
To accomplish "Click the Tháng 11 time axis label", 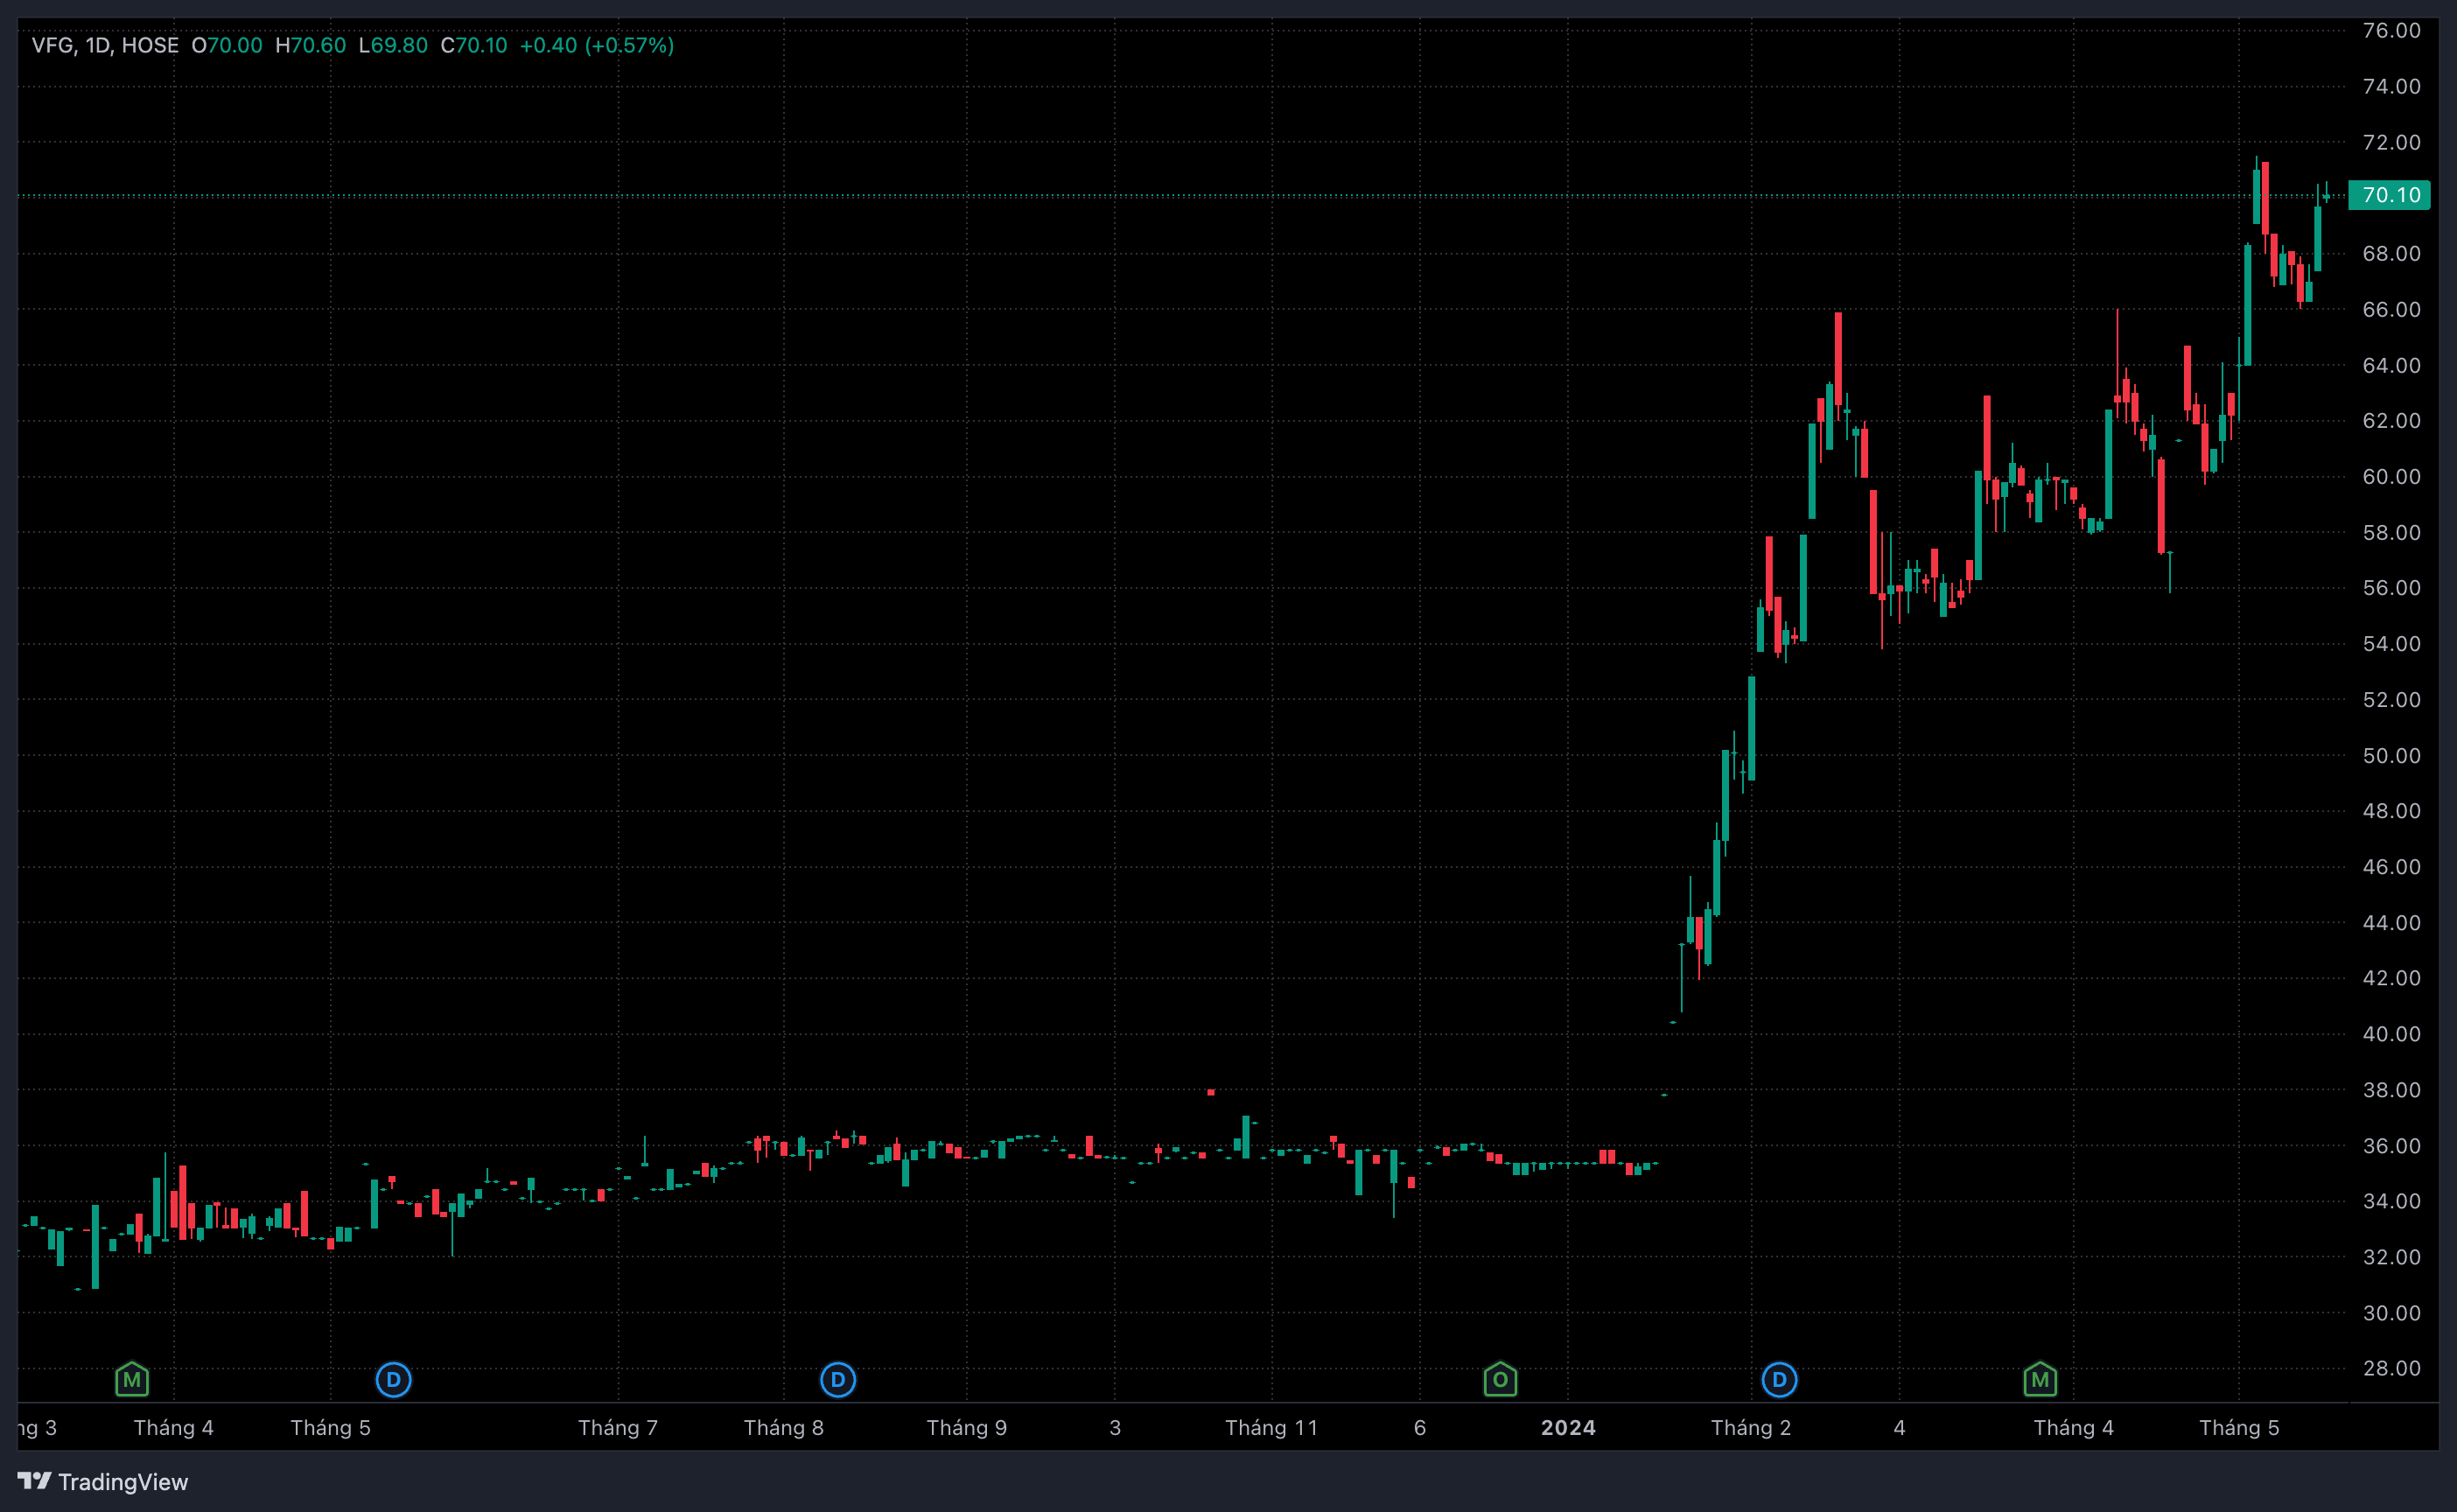I will tap(1271, 1427).
